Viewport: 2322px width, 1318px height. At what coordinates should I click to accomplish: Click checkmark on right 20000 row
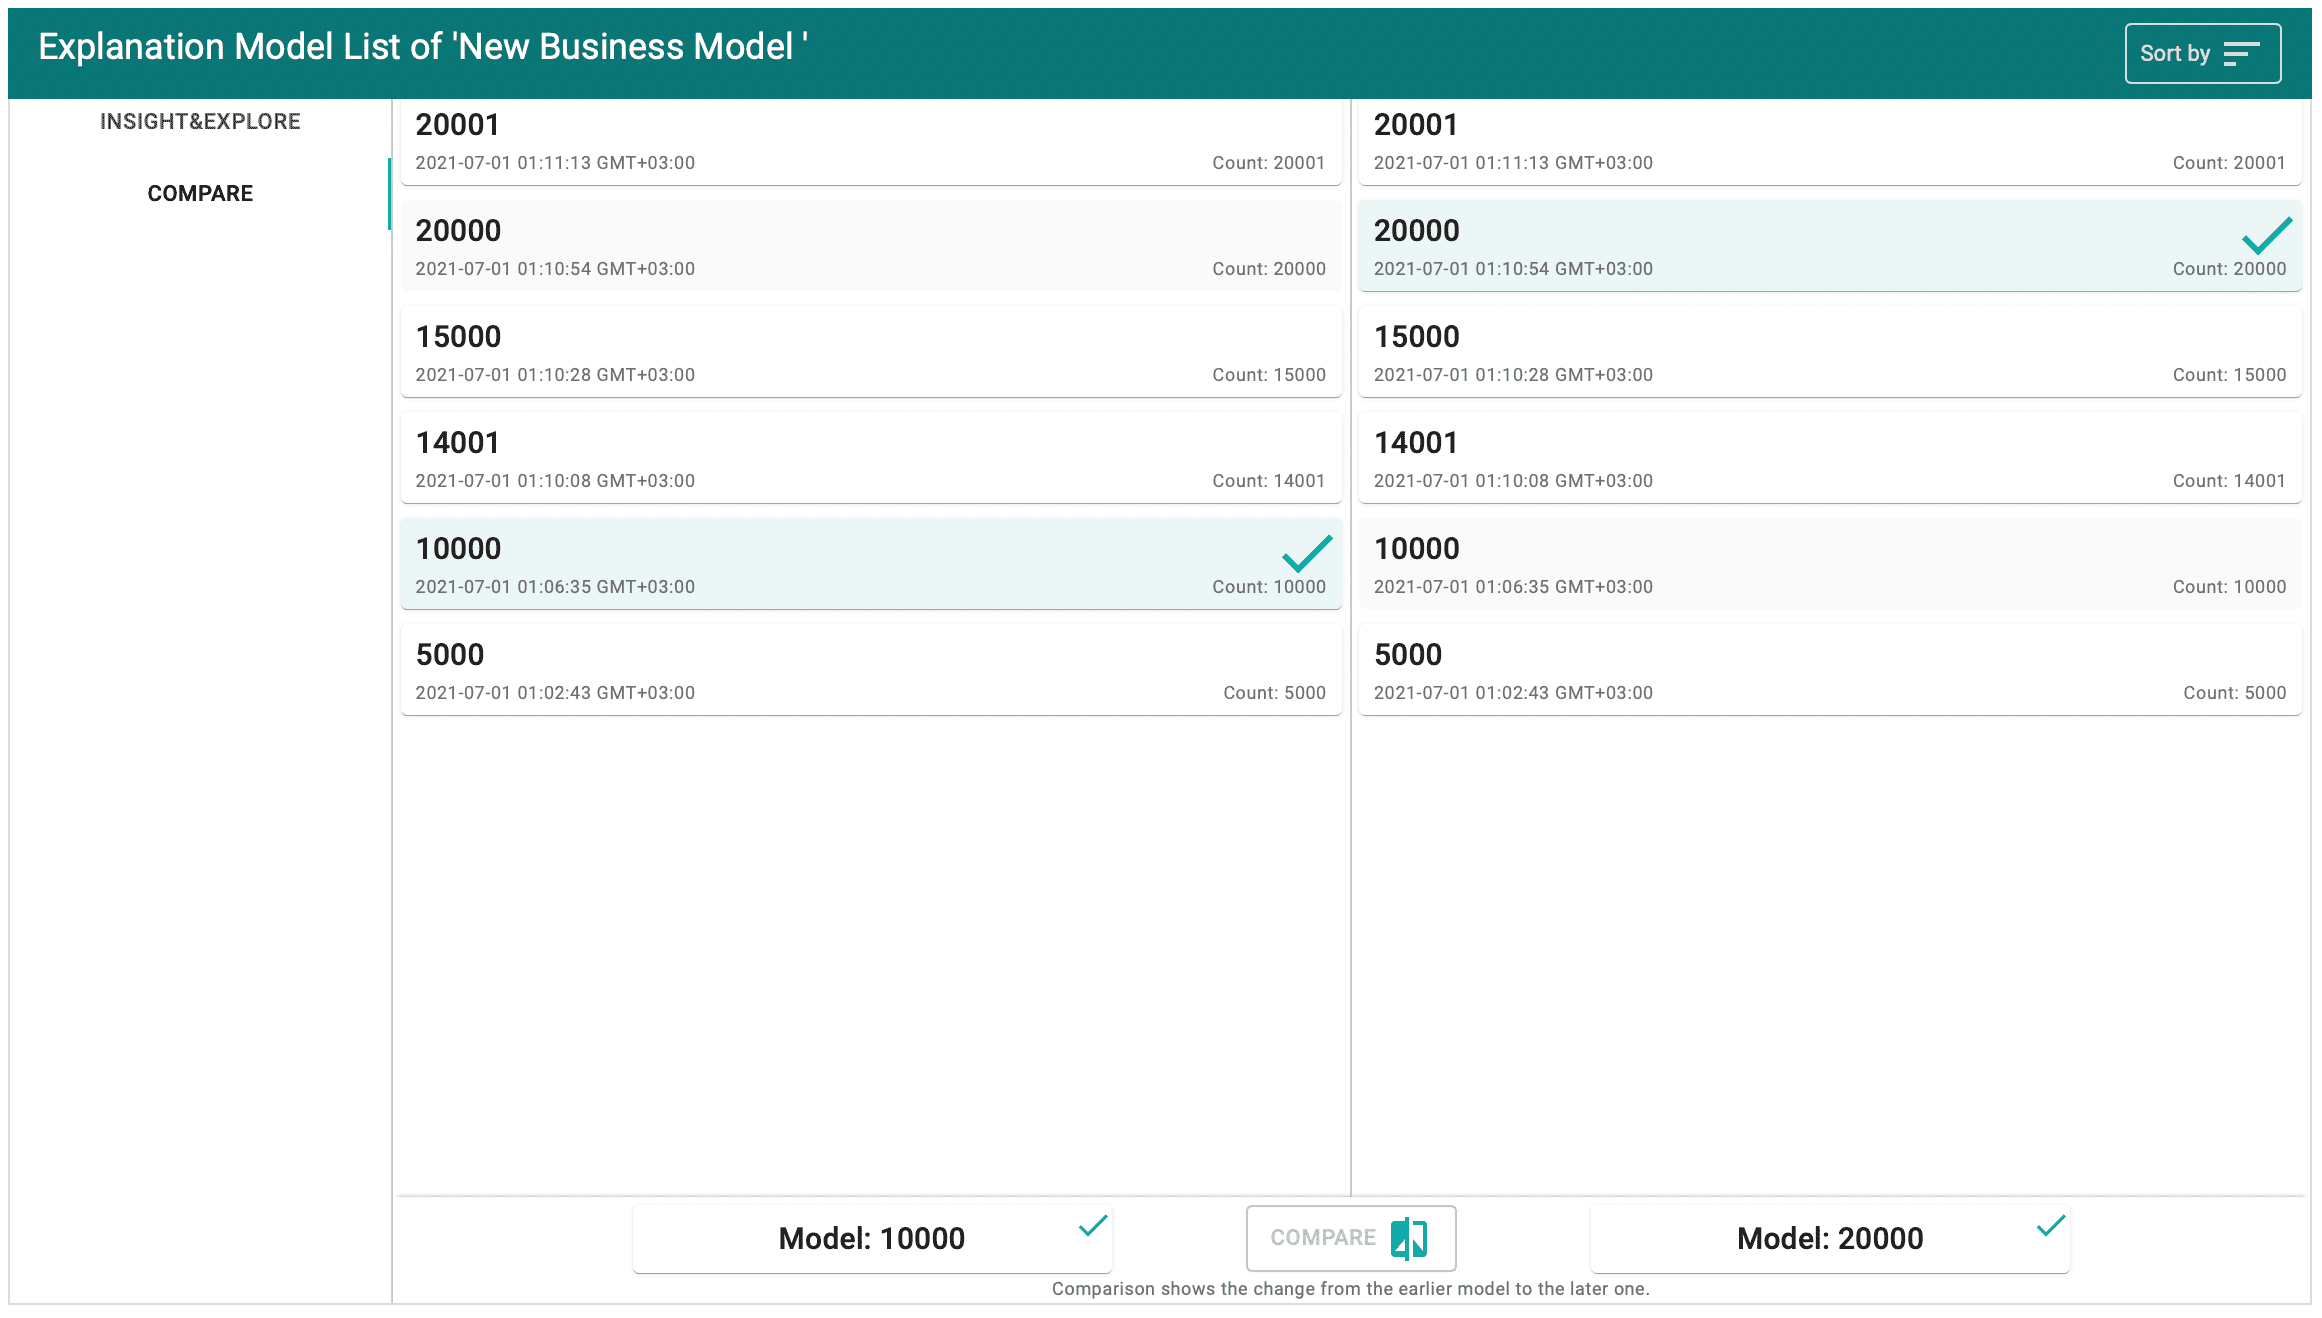pos(2267,235)
